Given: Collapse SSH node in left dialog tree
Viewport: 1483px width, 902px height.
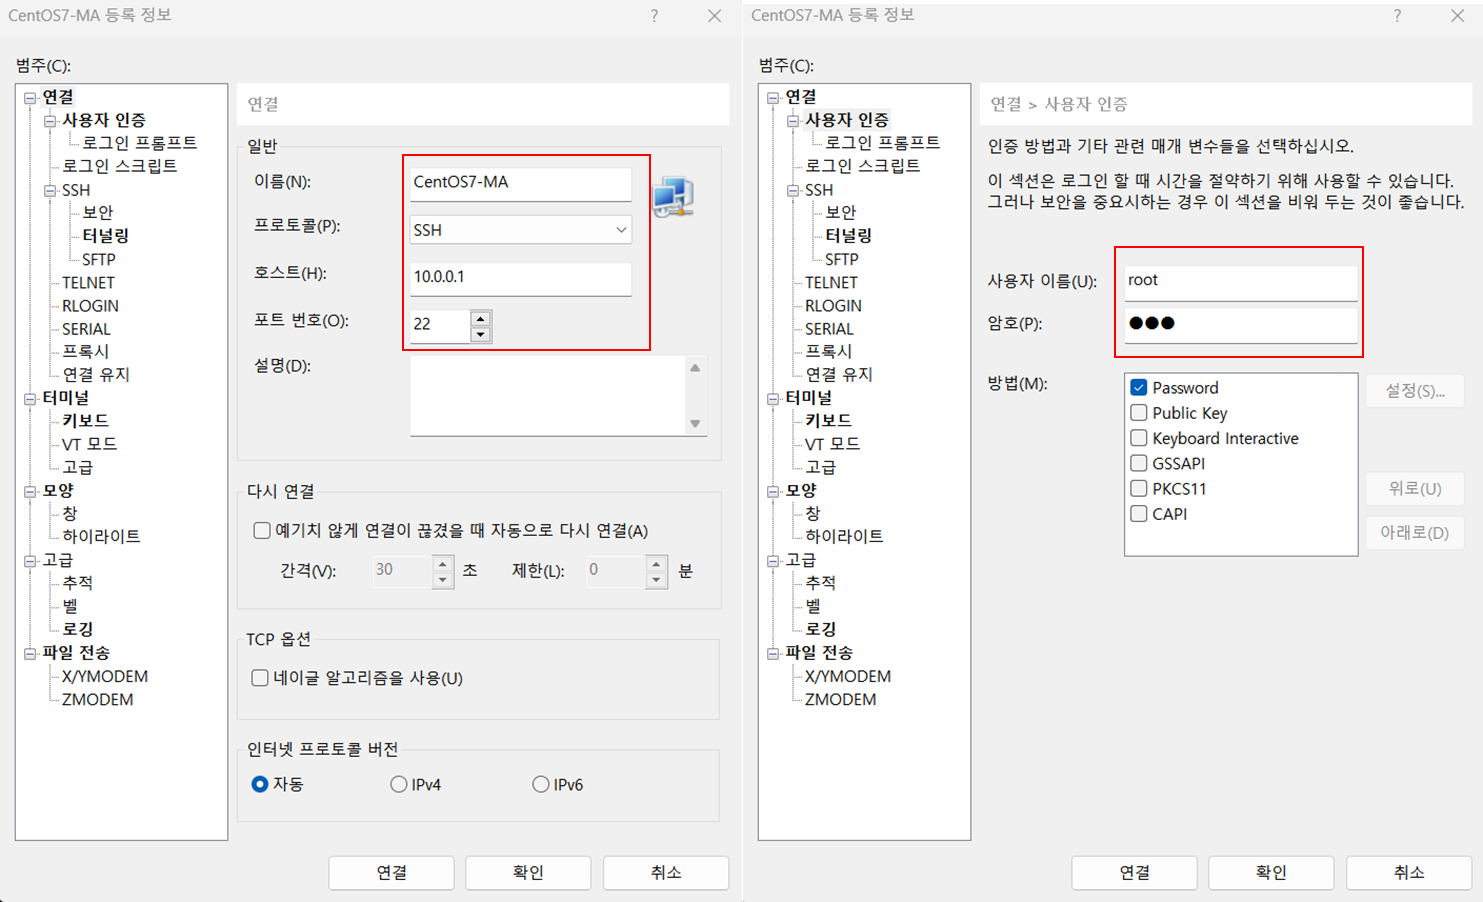Looking at the screenshot, I should tap(50, 190).
